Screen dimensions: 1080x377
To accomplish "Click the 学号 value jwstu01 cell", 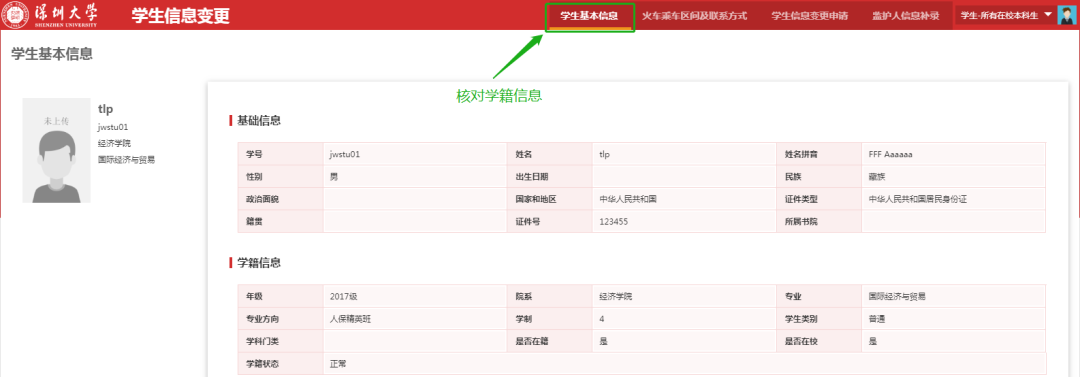I will (415, 154).
